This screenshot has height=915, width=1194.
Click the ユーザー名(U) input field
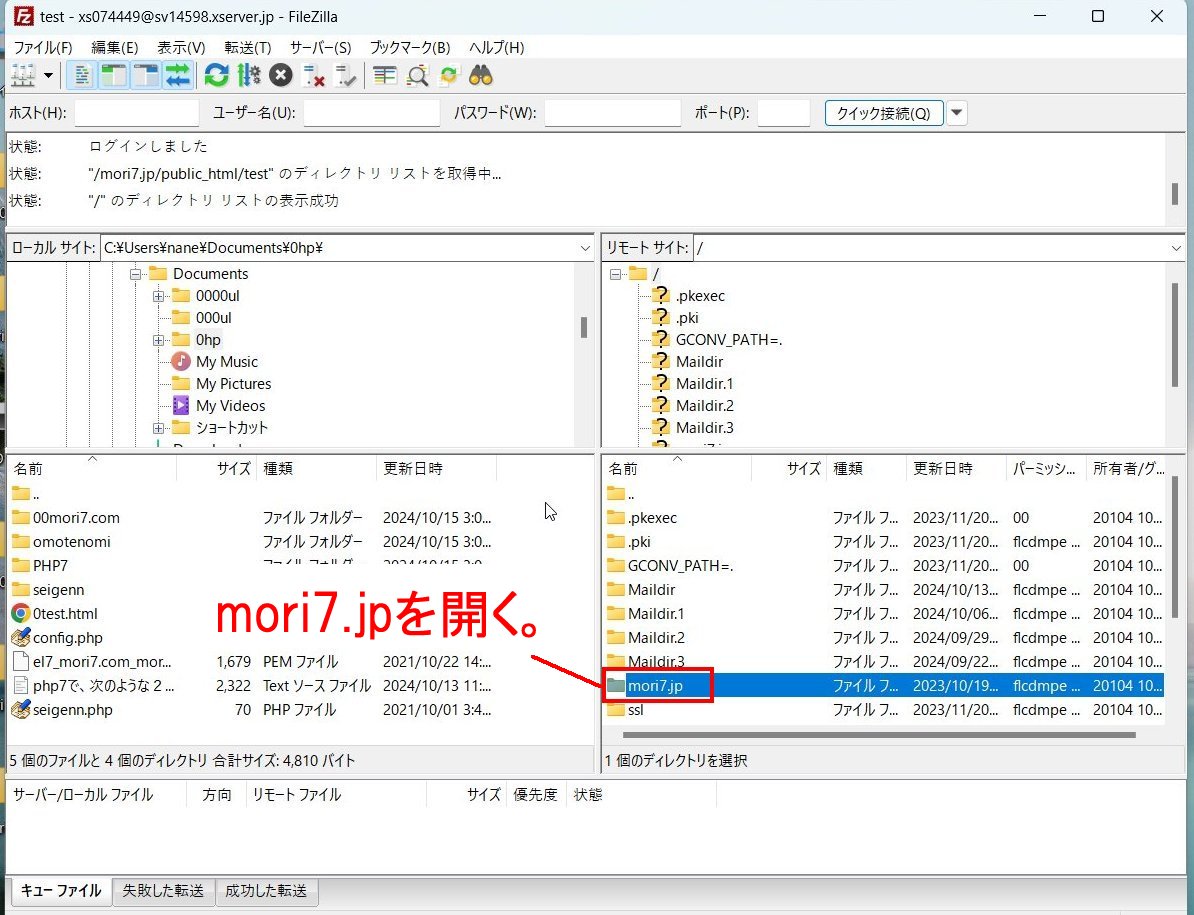point(372,113)
